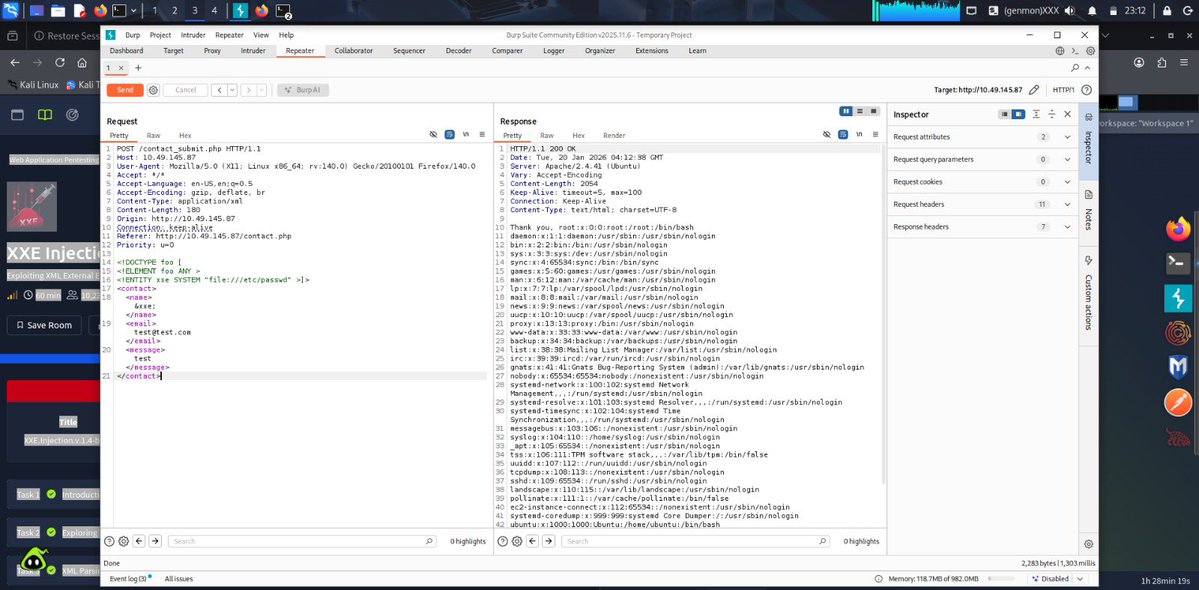The height and width of the screenshot is (590, 1199).
Task: Select side-by-side request/response layout
Action: [x=846, y=112]
